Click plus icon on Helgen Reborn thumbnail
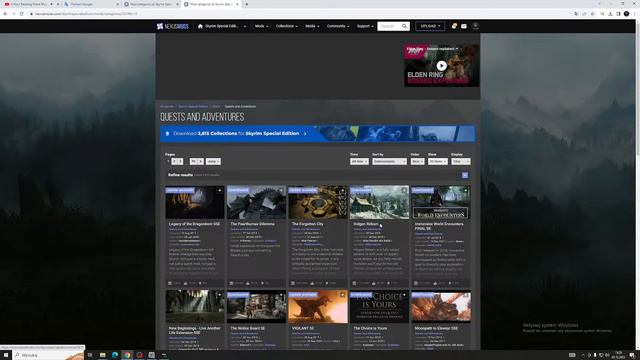 pos(404,190)
